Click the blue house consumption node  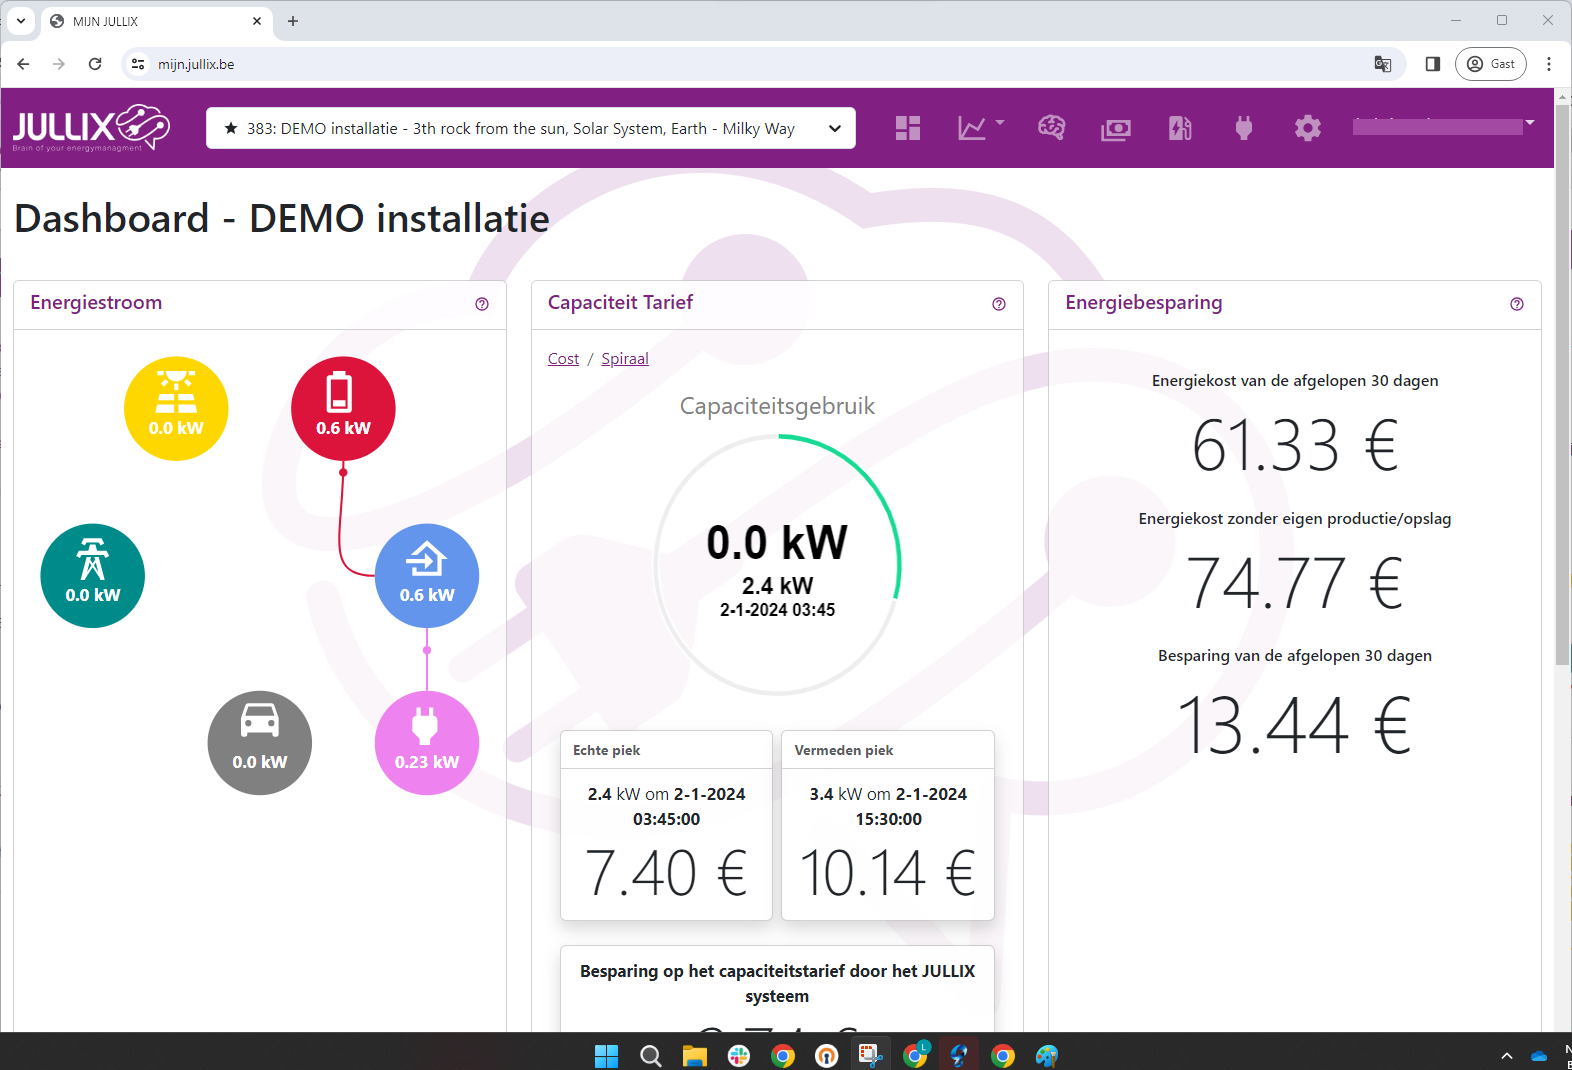click(x=427, y=576)
